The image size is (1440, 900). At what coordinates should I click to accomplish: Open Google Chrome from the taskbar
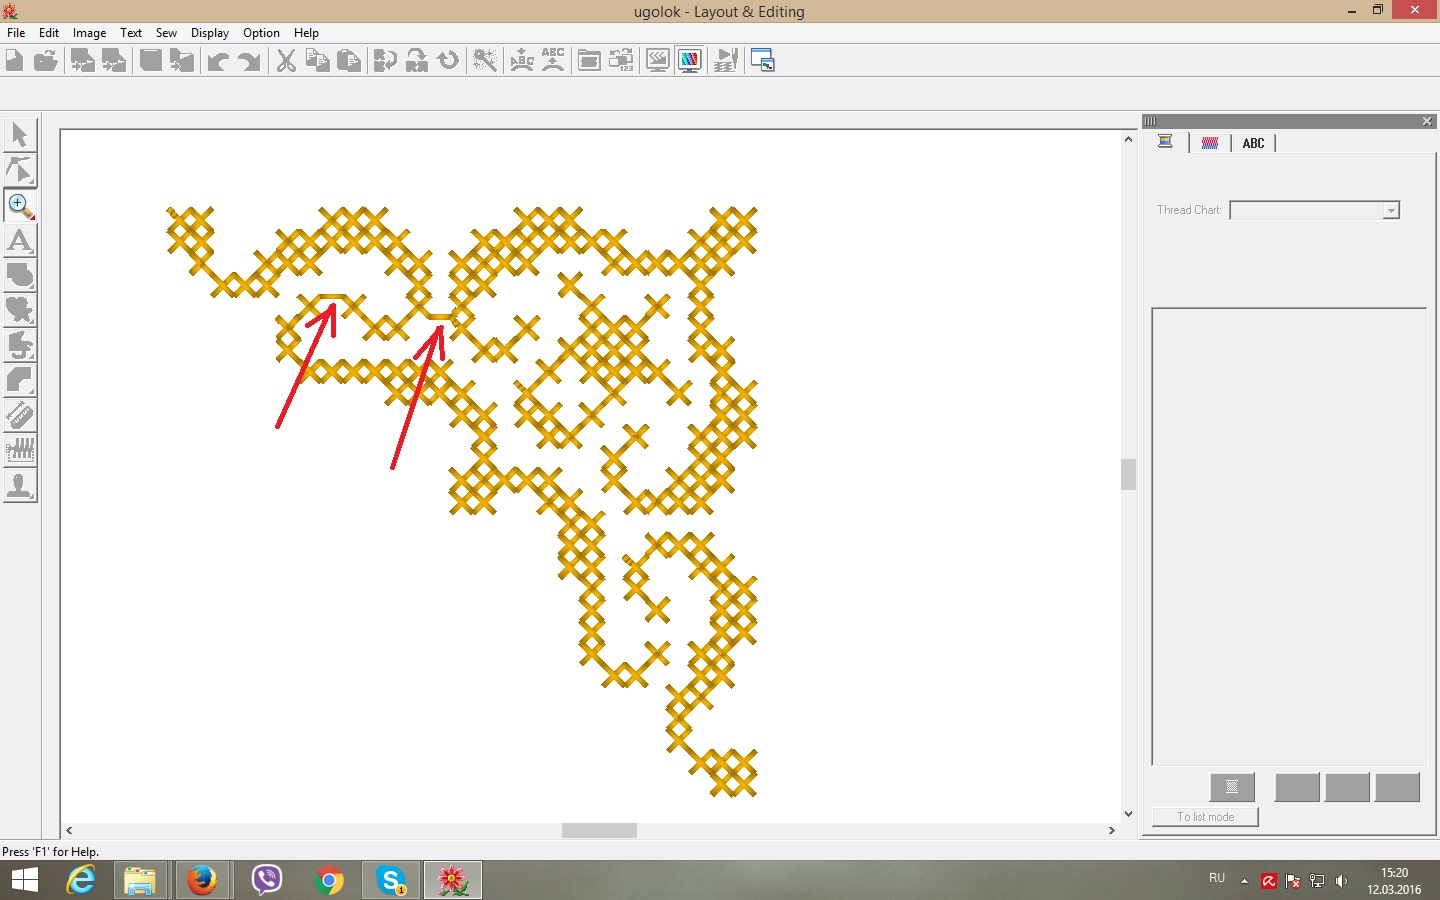point(328,880)
